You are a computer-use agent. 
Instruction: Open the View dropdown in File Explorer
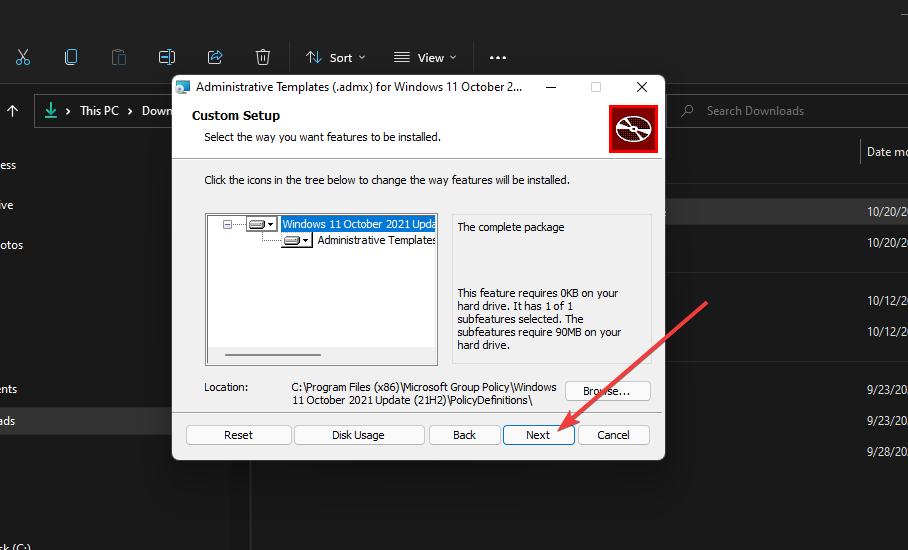425,58
